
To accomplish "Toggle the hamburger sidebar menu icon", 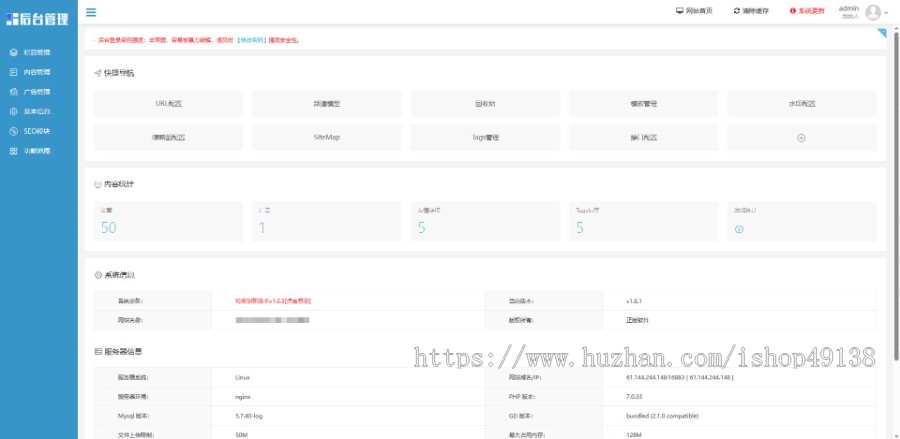I will click(91, 12).
